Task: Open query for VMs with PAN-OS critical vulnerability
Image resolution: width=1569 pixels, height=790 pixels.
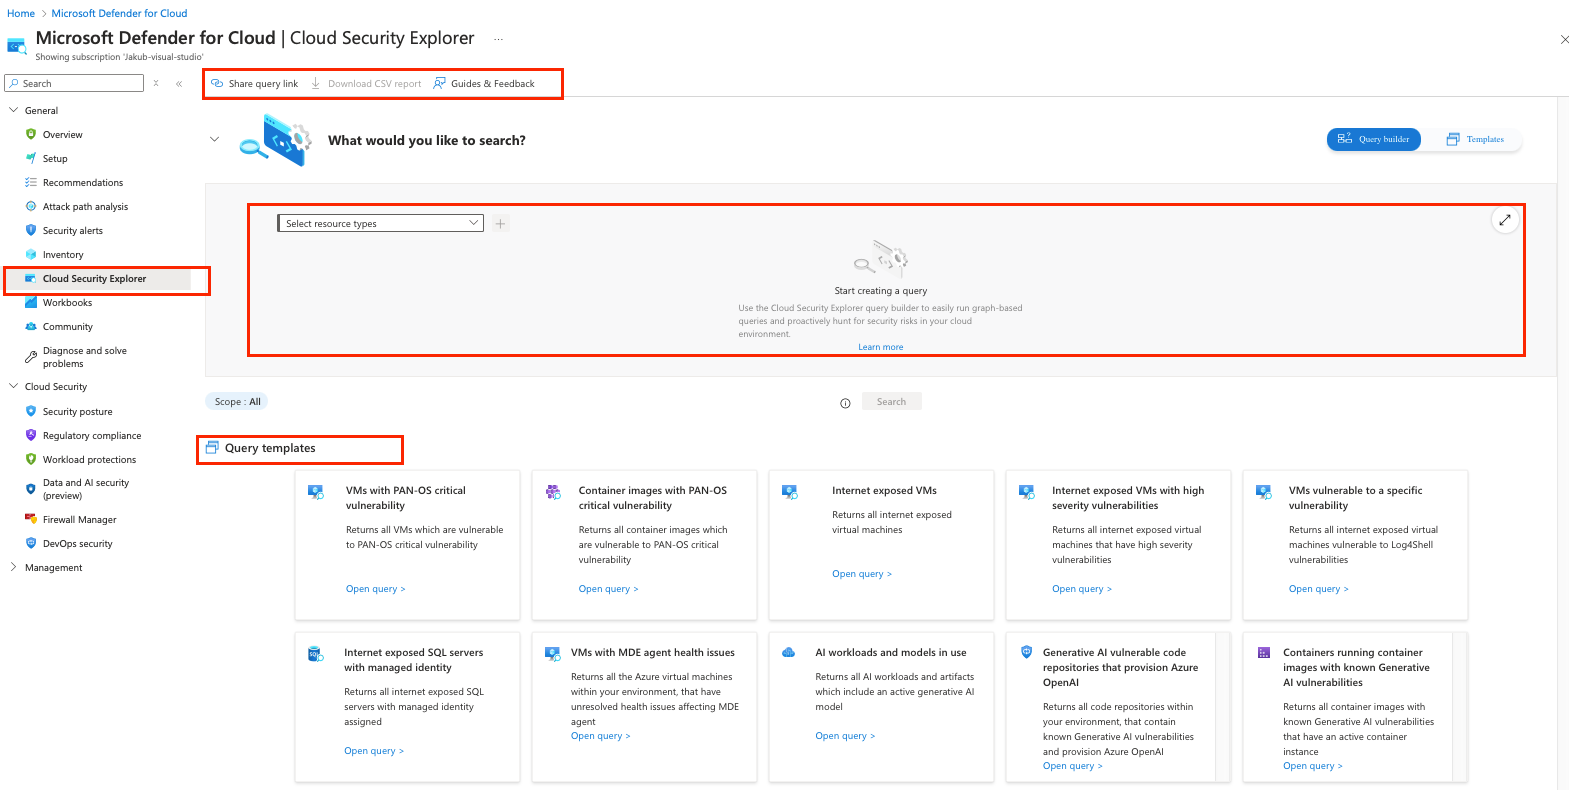Action: pyautogui.click(x=375, y=589)
